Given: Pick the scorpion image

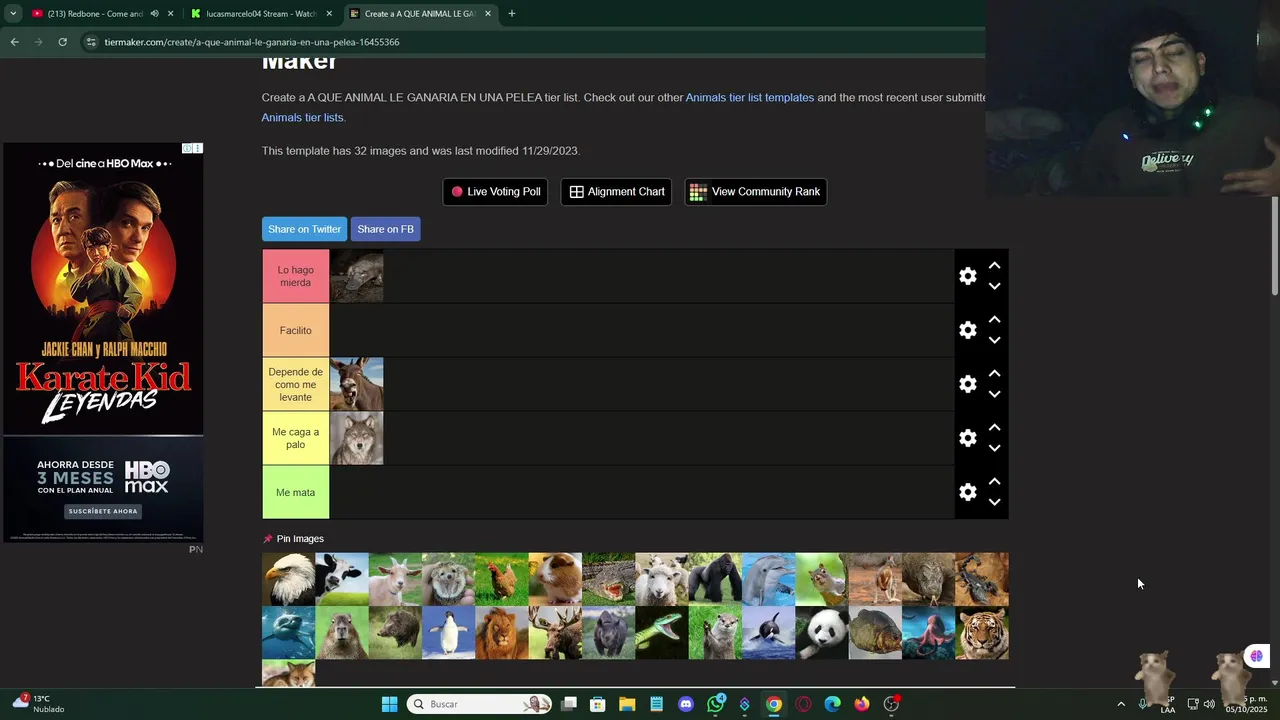Looking at the screenshot, I should tap(982, 579).
